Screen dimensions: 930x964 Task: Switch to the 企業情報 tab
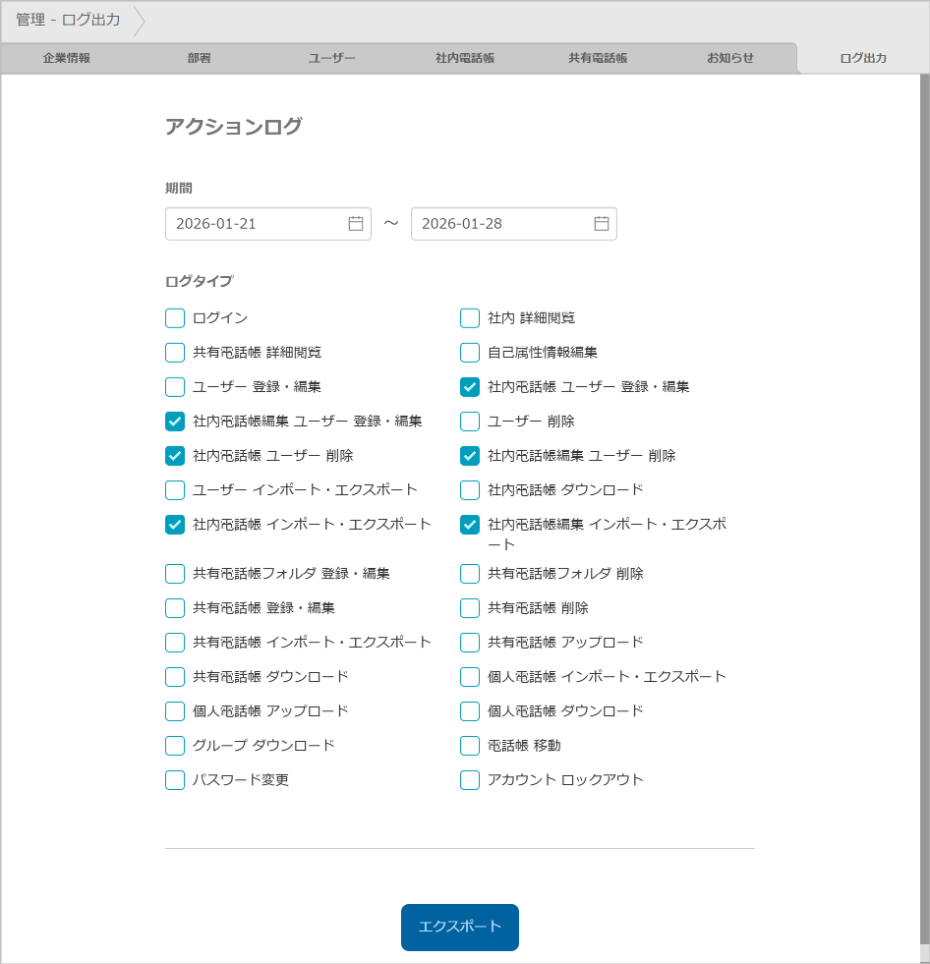[67, 58]
